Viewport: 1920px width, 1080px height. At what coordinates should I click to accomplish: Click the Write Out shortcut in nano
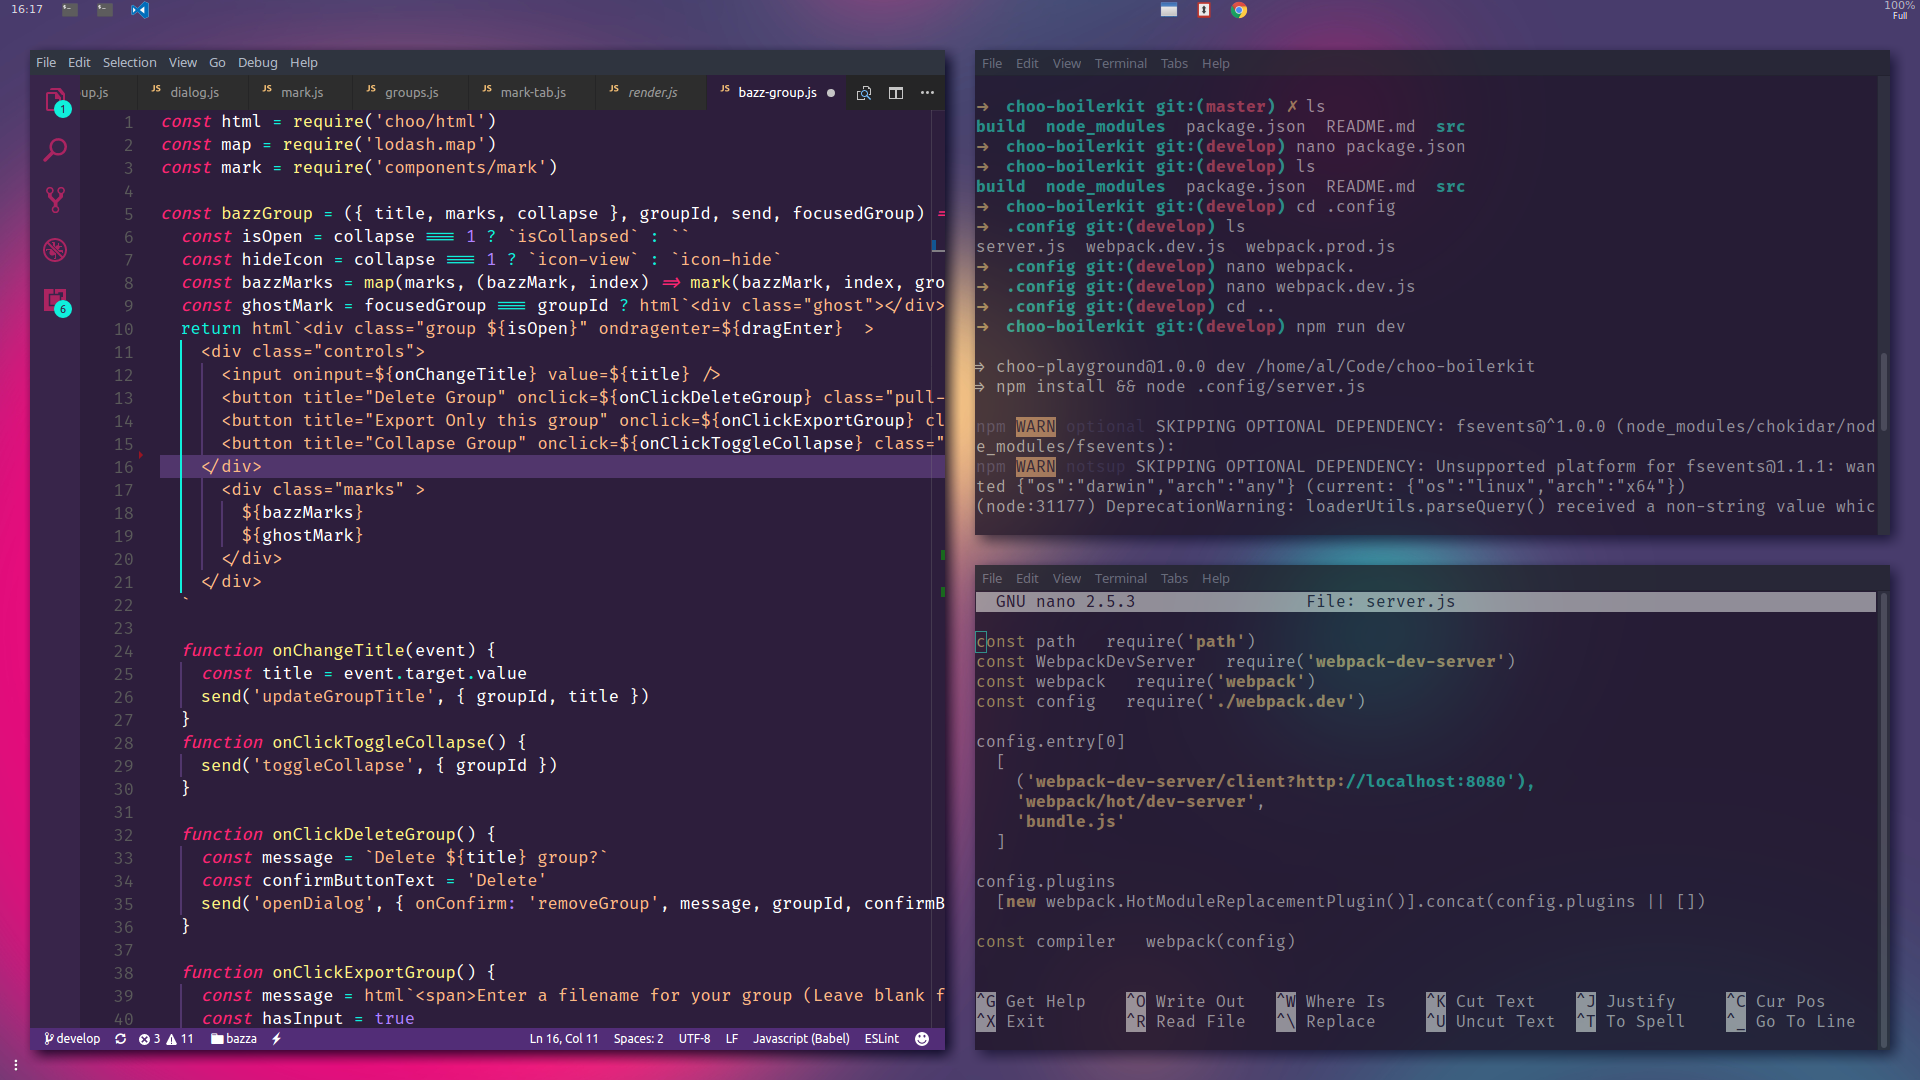tap(1186, 1002)
